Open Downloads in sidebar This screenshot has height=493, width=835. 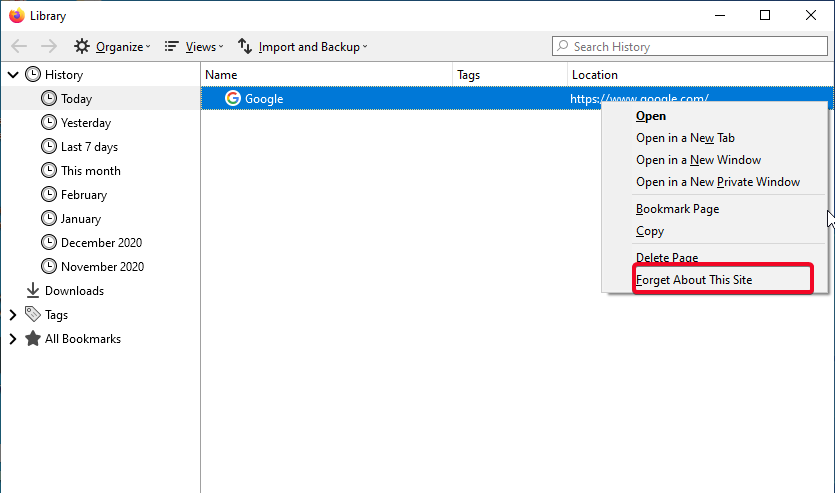click(74, 291)
